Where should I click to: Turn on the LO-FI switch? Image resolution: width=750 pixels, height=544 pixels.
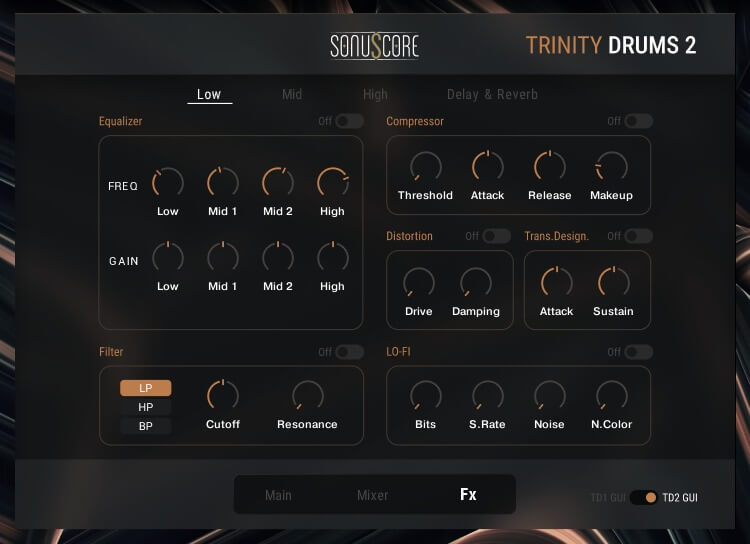[639, 352]
